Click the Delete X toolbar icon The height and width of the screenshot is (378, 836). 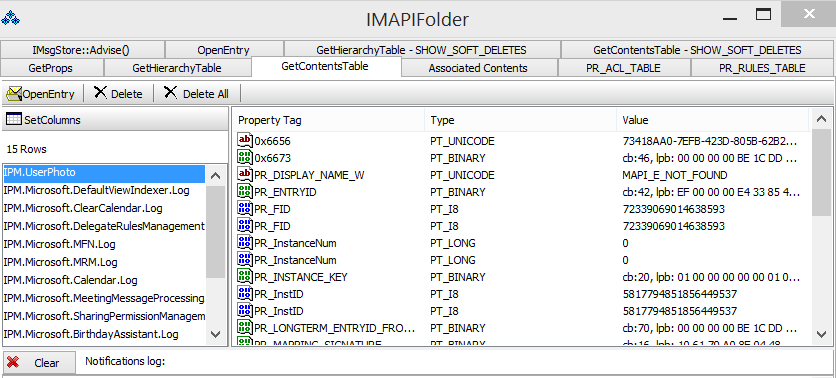pos(100,93)
